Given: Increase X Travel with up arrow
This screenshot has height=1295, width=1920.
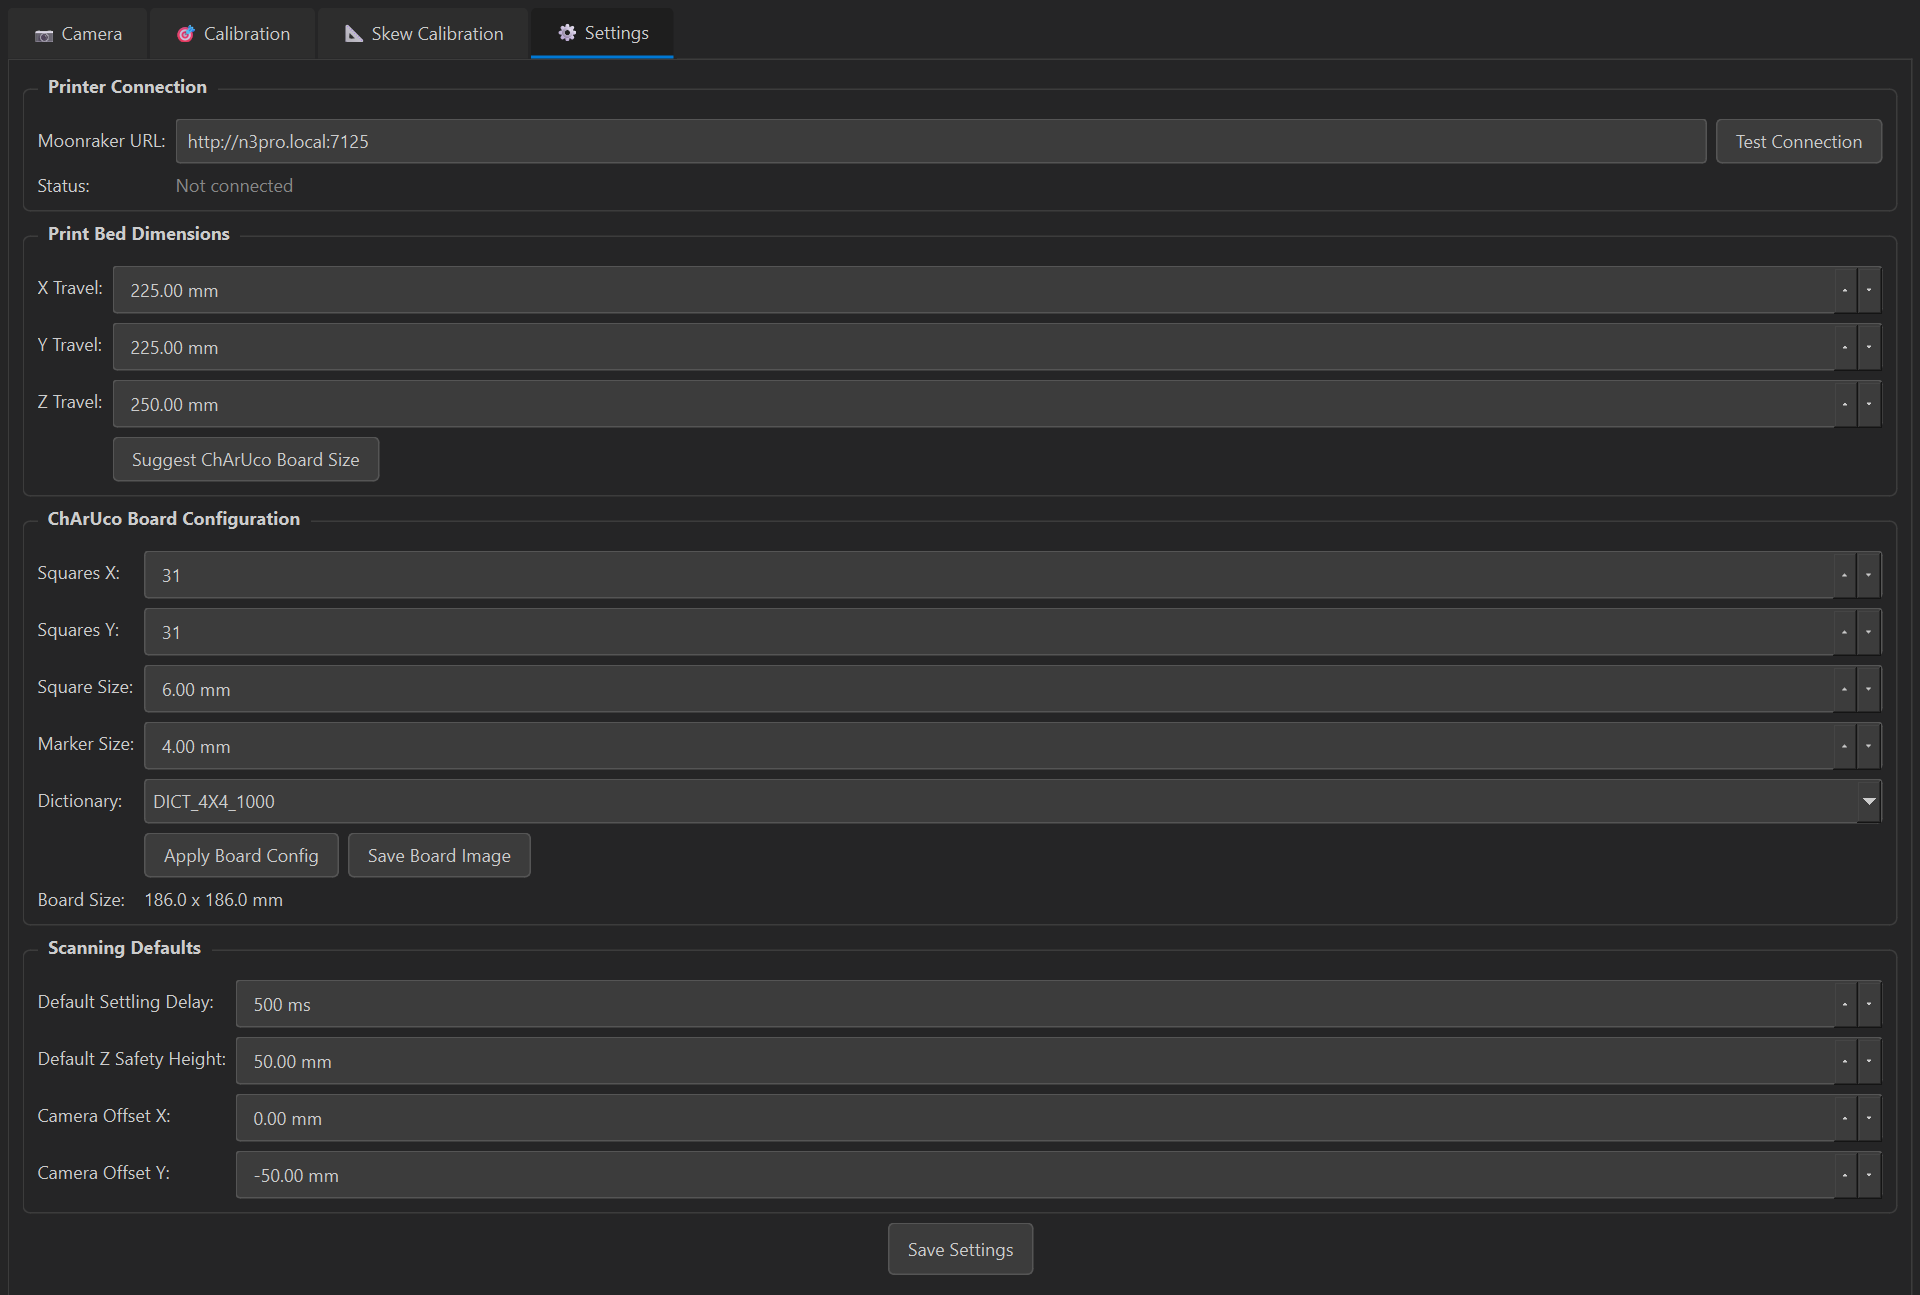Looking at the screenshot, I should (x=1845, y=290).
